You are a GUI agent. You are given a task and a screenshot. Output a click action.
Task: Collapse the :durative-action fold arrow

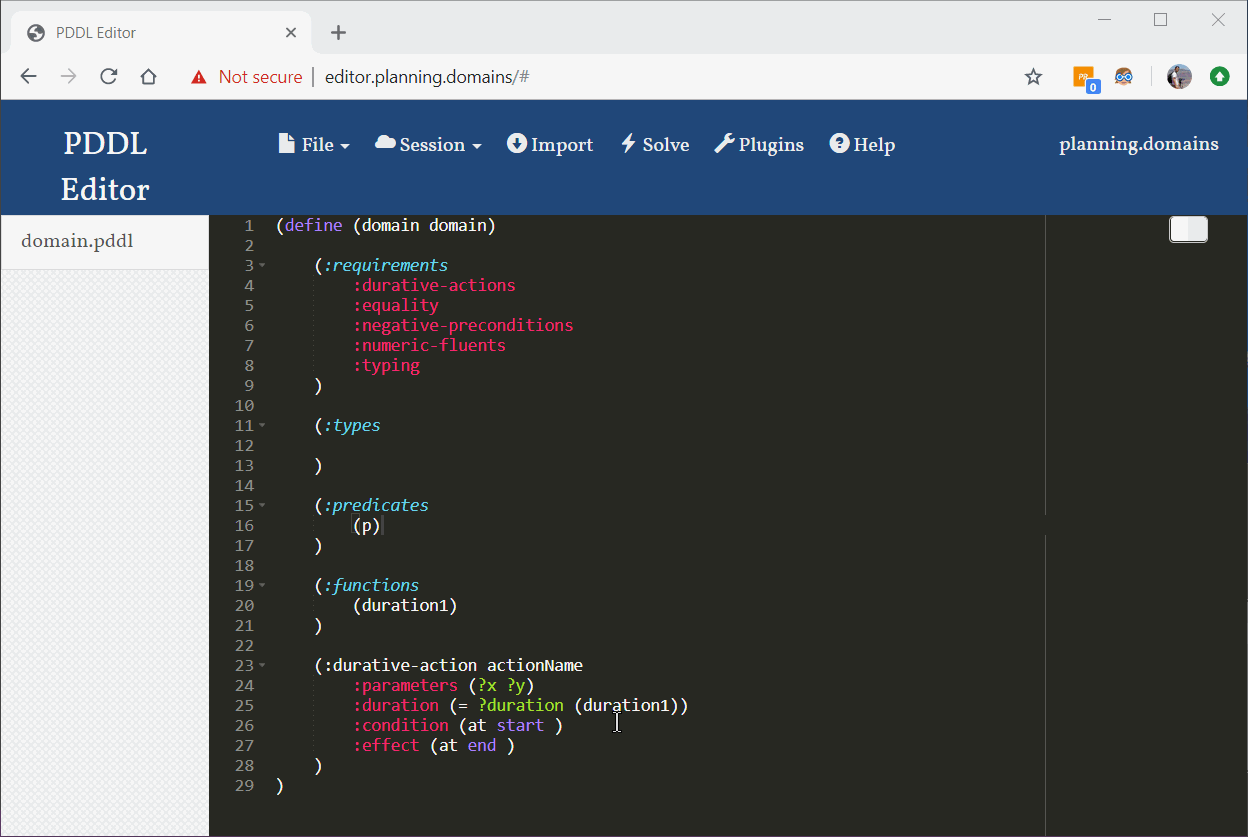pyautogui.click(x=262, y=665)
